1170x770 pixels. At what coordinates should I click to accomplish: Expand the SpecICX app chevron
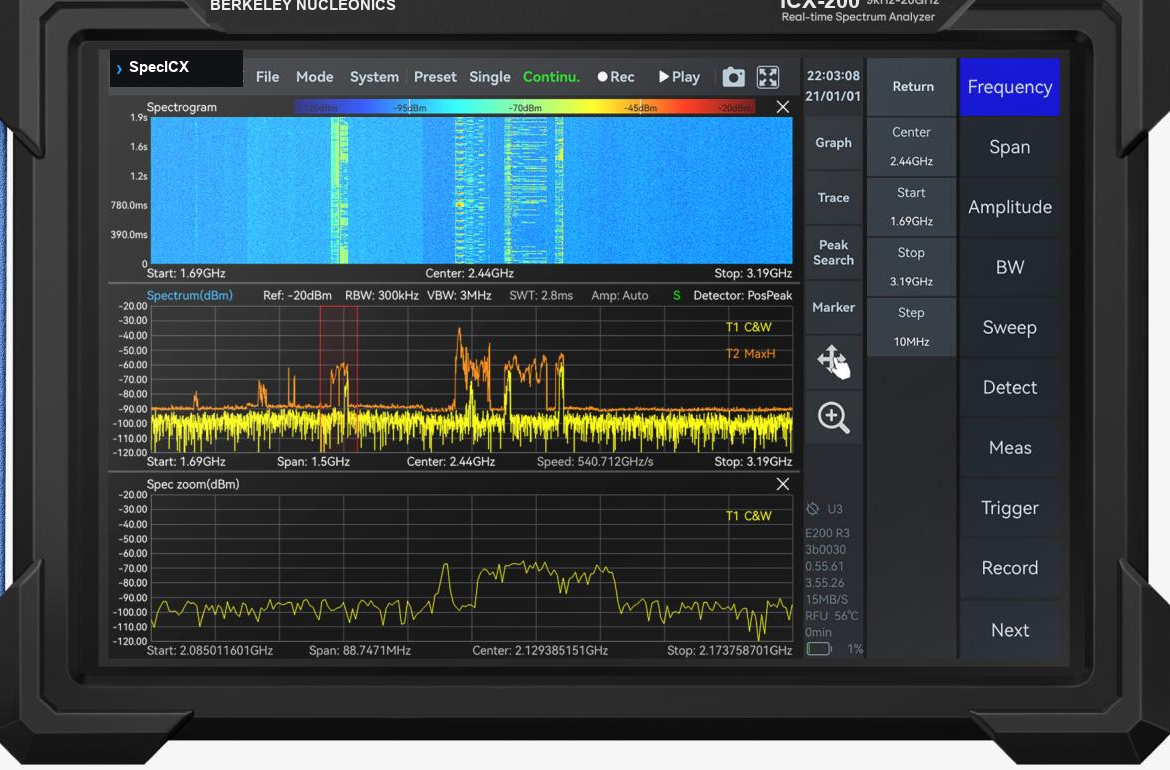[x=119, y=69]
